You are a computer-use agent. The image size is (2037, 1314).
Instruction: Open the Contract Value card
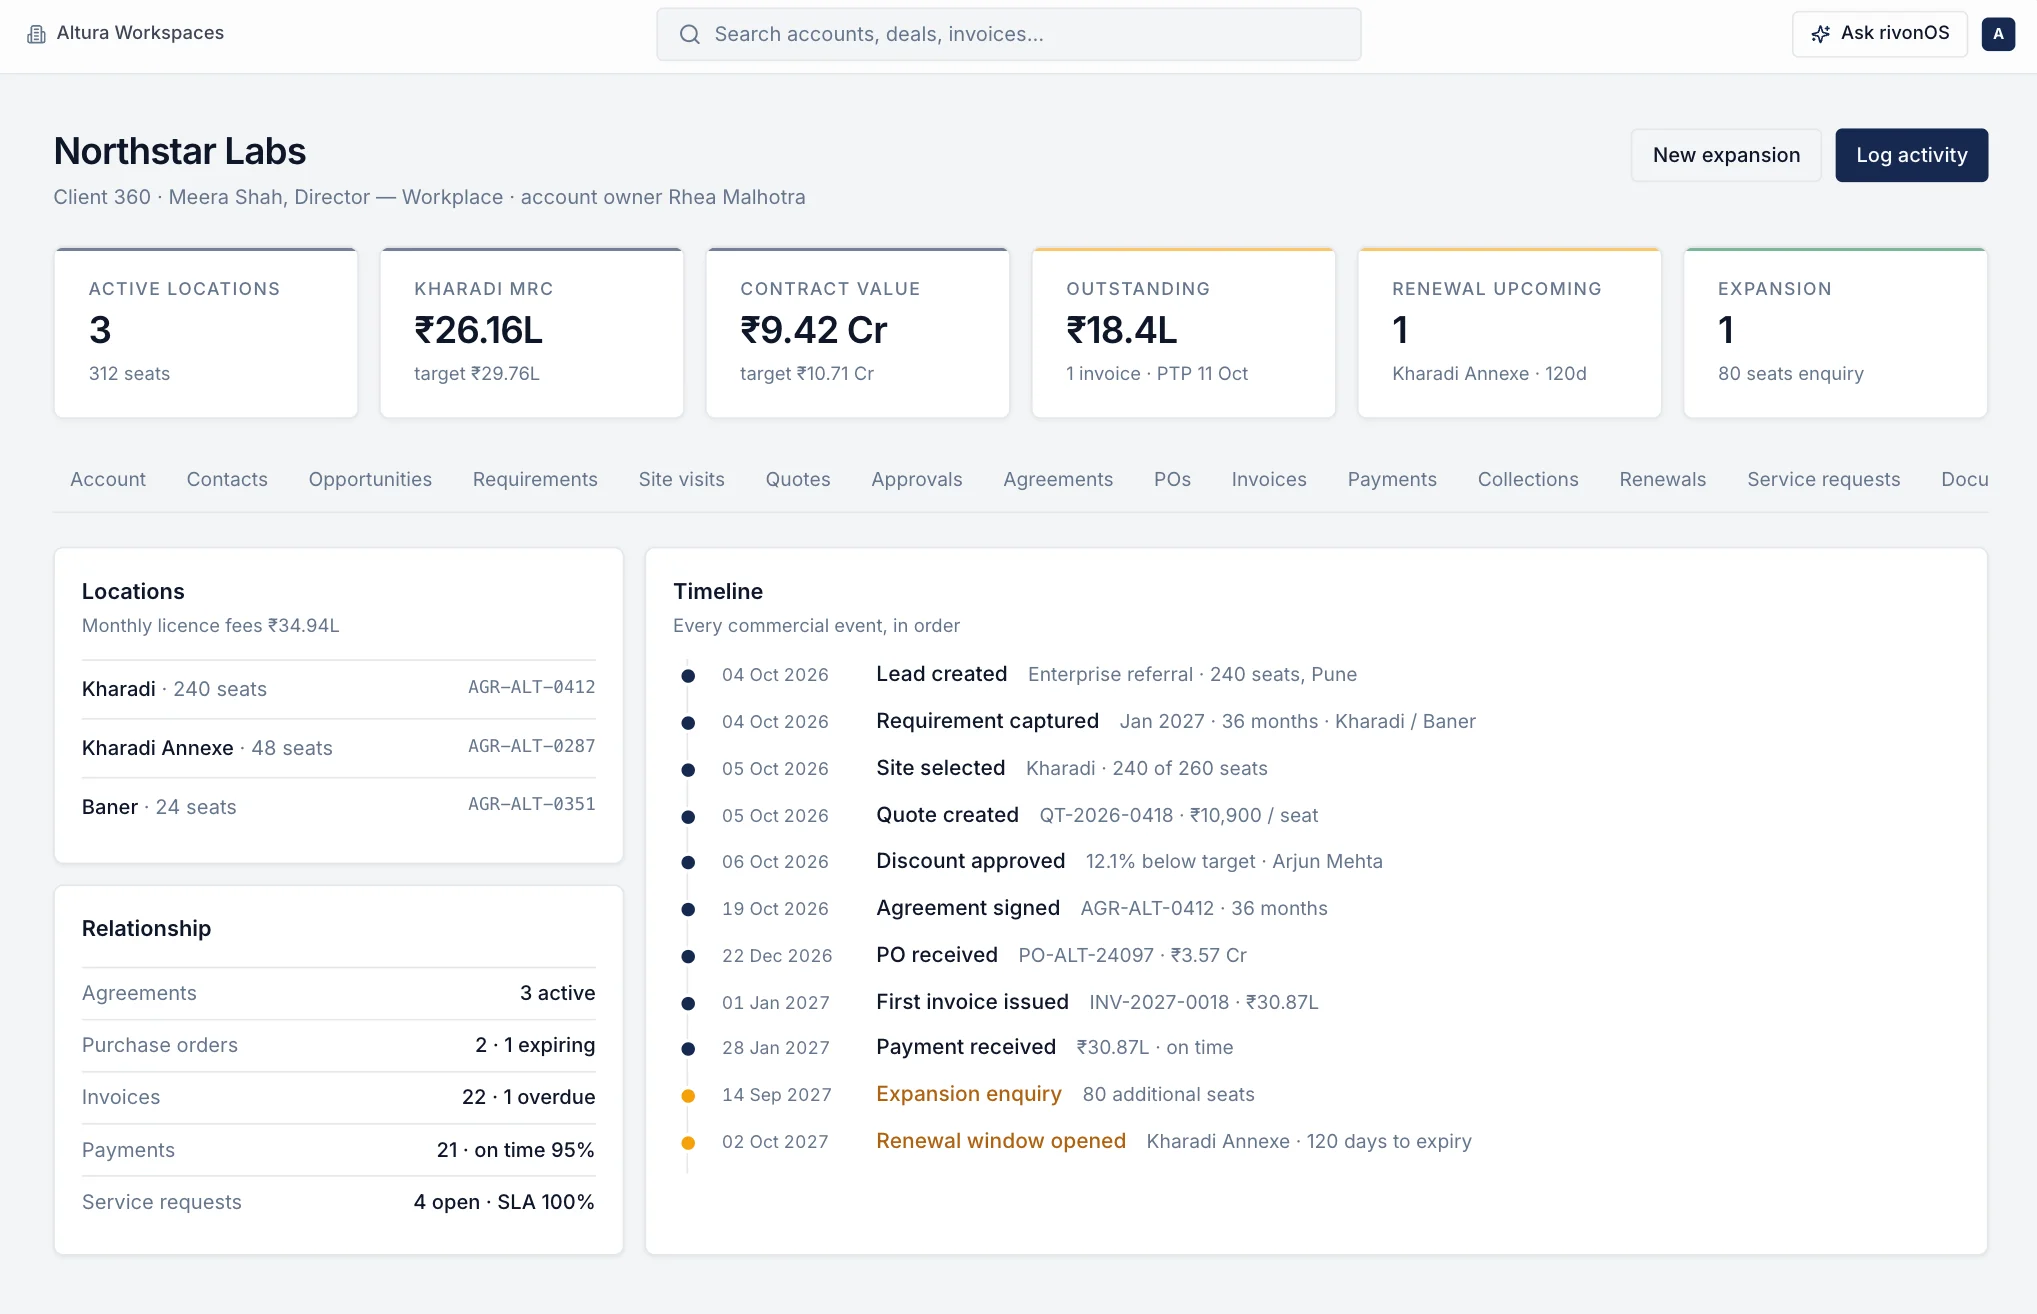(858, 333)
